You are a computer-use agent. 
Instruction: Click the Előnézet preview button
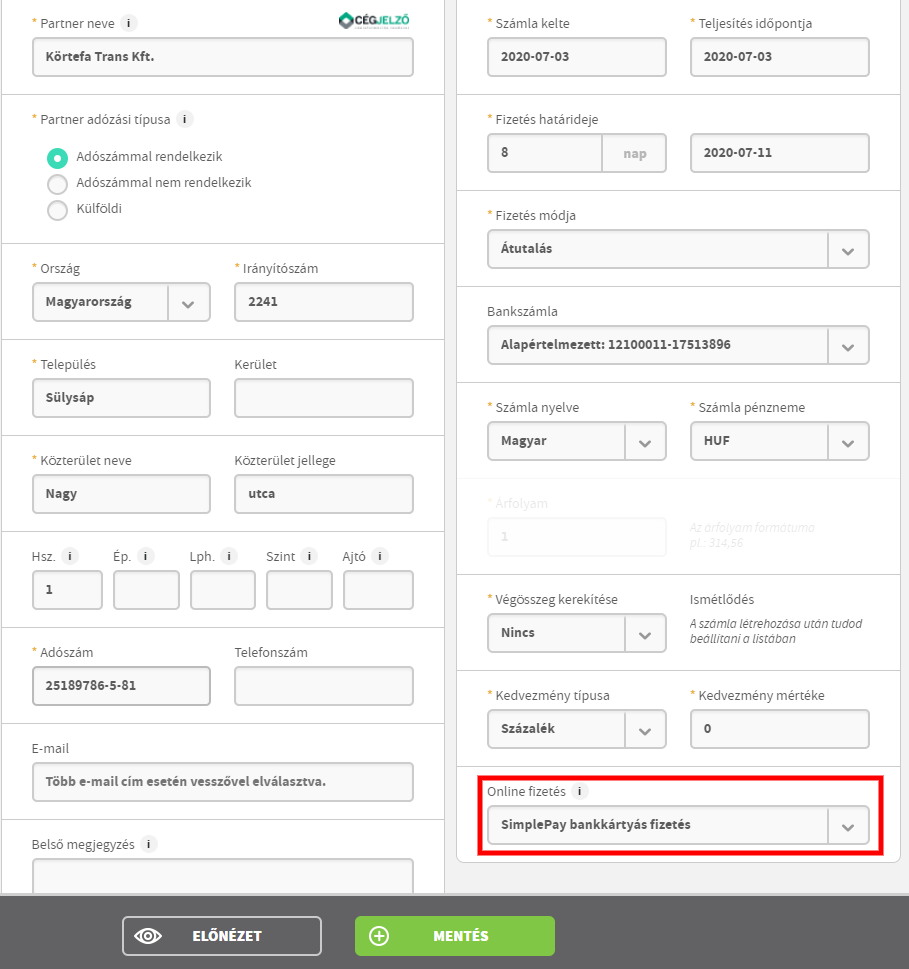(x=222, y=936)
